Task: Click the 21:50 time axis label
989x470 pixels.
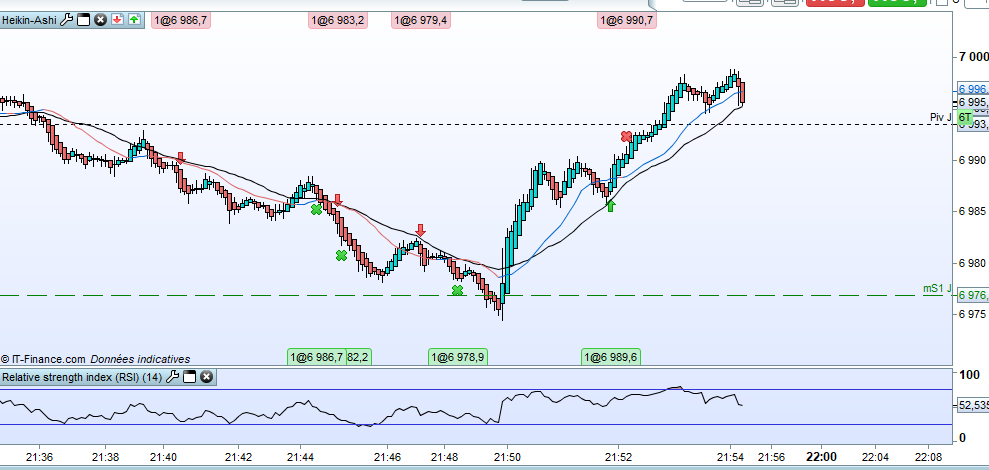Action: [508, 455]
